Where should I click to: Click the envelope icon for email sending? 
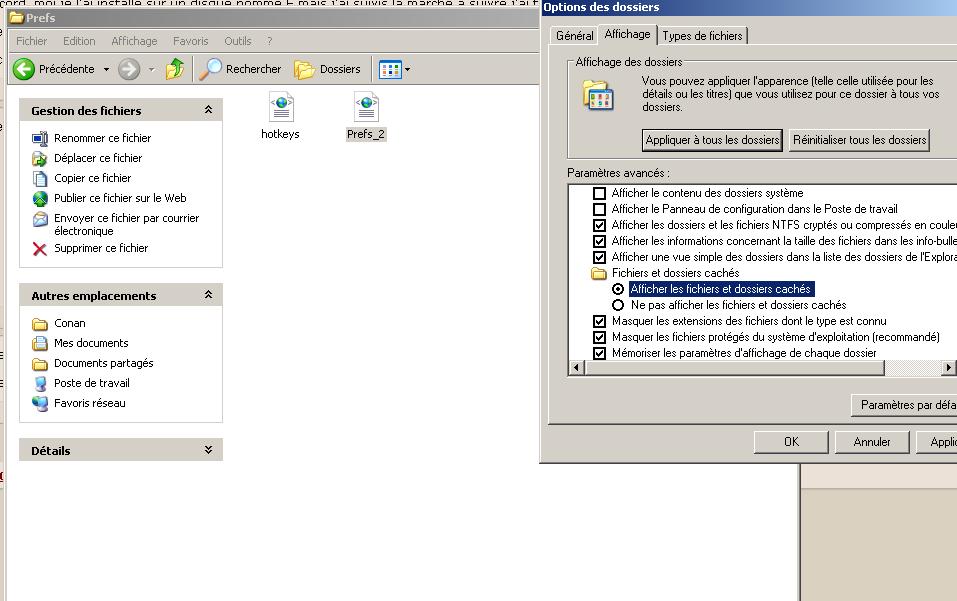click(x=40, y=219)
